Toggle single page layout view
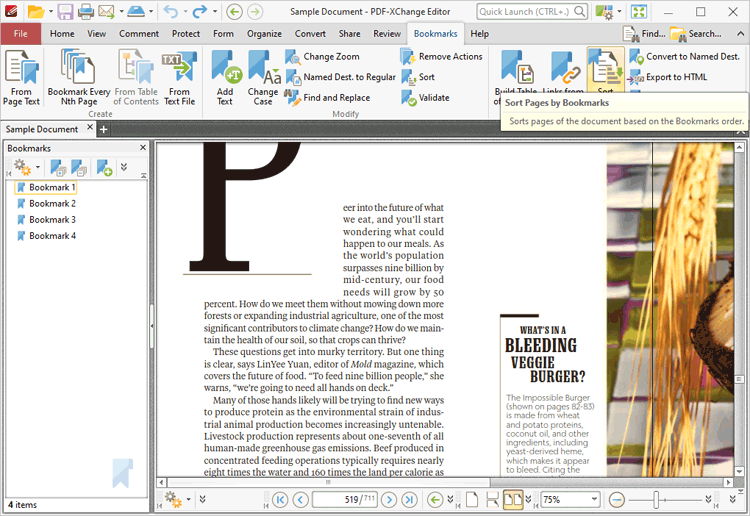Viewport: 750px width, 516px height. coord(472,499)
